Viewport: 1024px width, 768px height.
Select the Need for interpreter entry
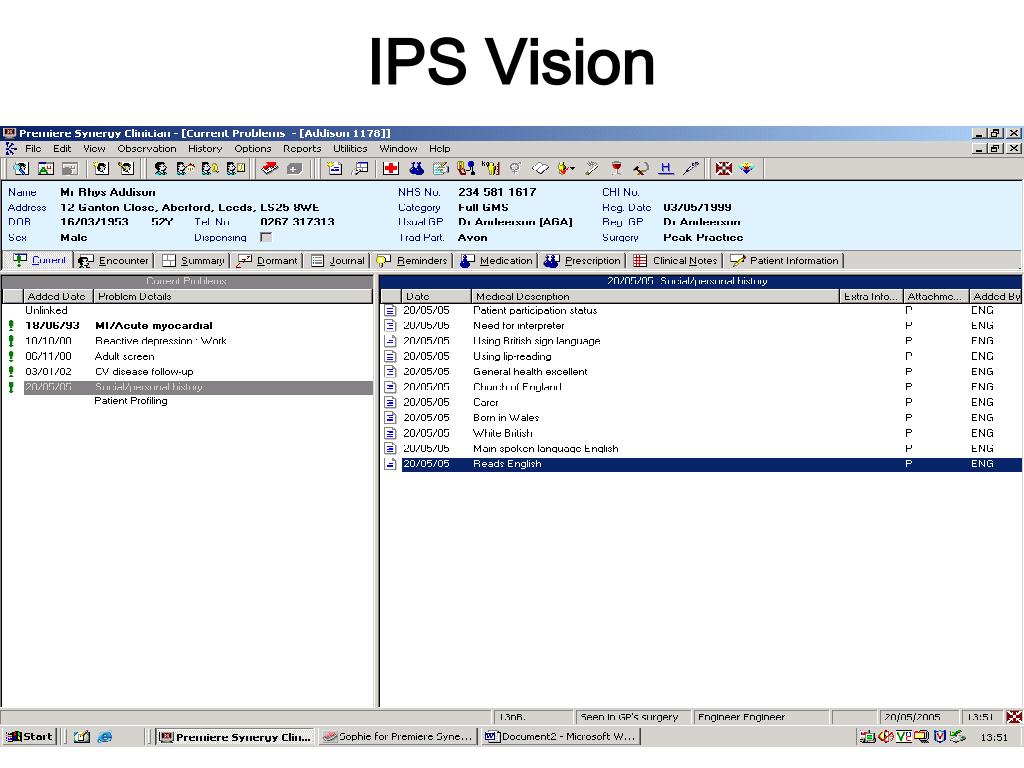[701, 325]
